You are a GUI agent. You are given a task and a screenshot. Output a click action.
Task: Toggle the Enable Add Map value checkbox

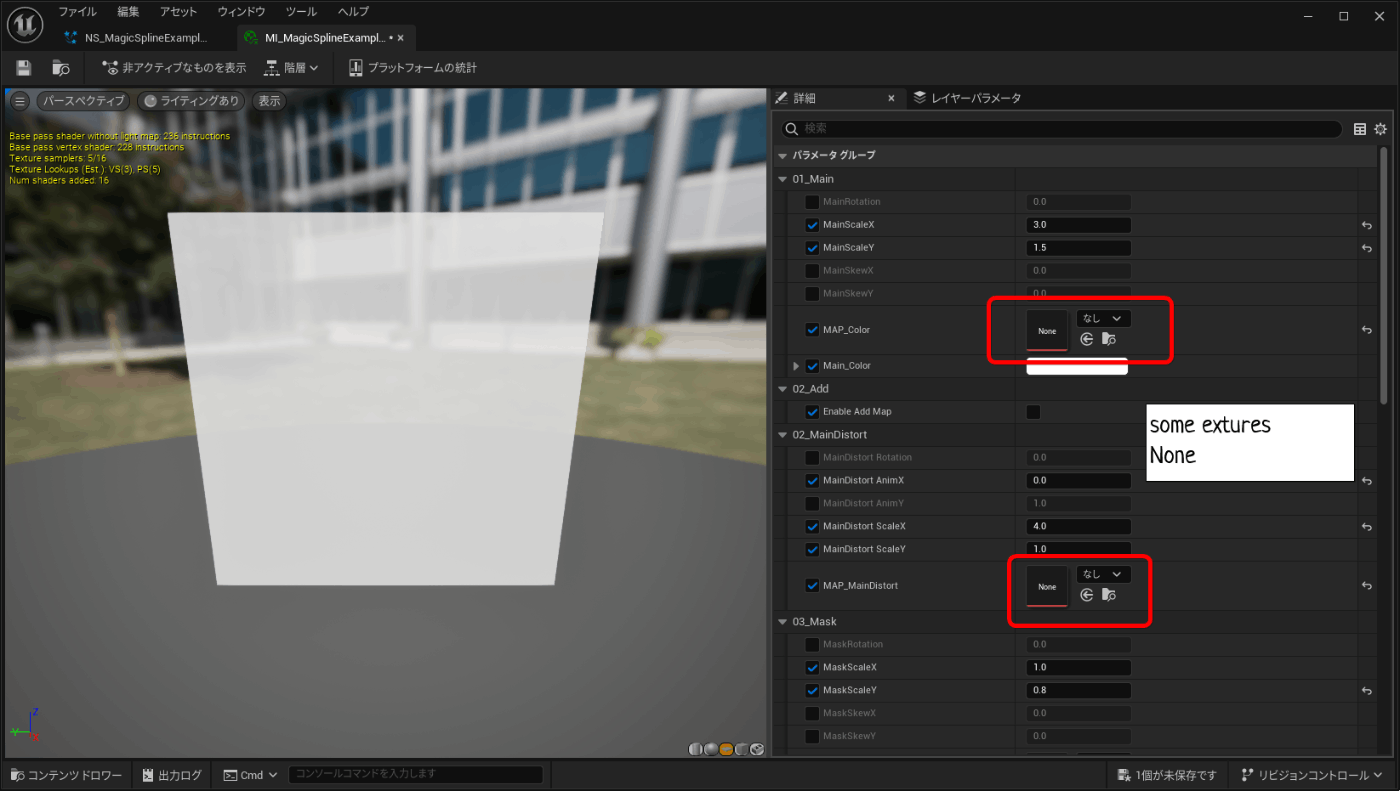tap(1033, 412)
